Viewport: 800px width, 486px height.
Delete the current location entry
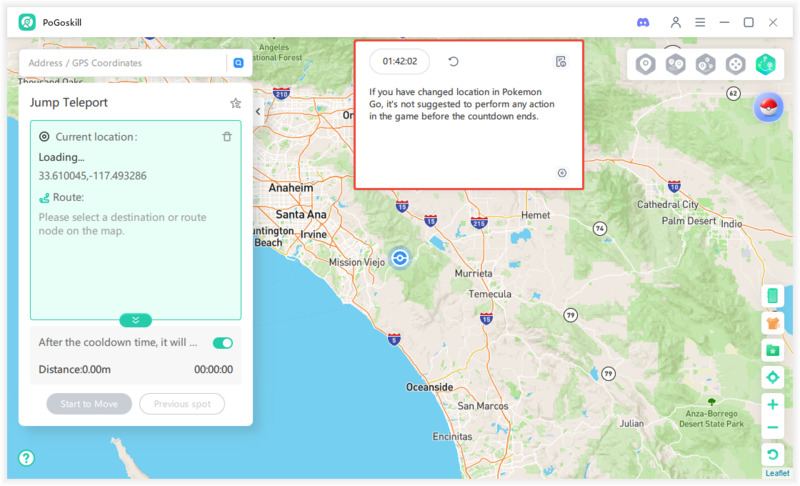pyautogui.click(x=227, y=137)
